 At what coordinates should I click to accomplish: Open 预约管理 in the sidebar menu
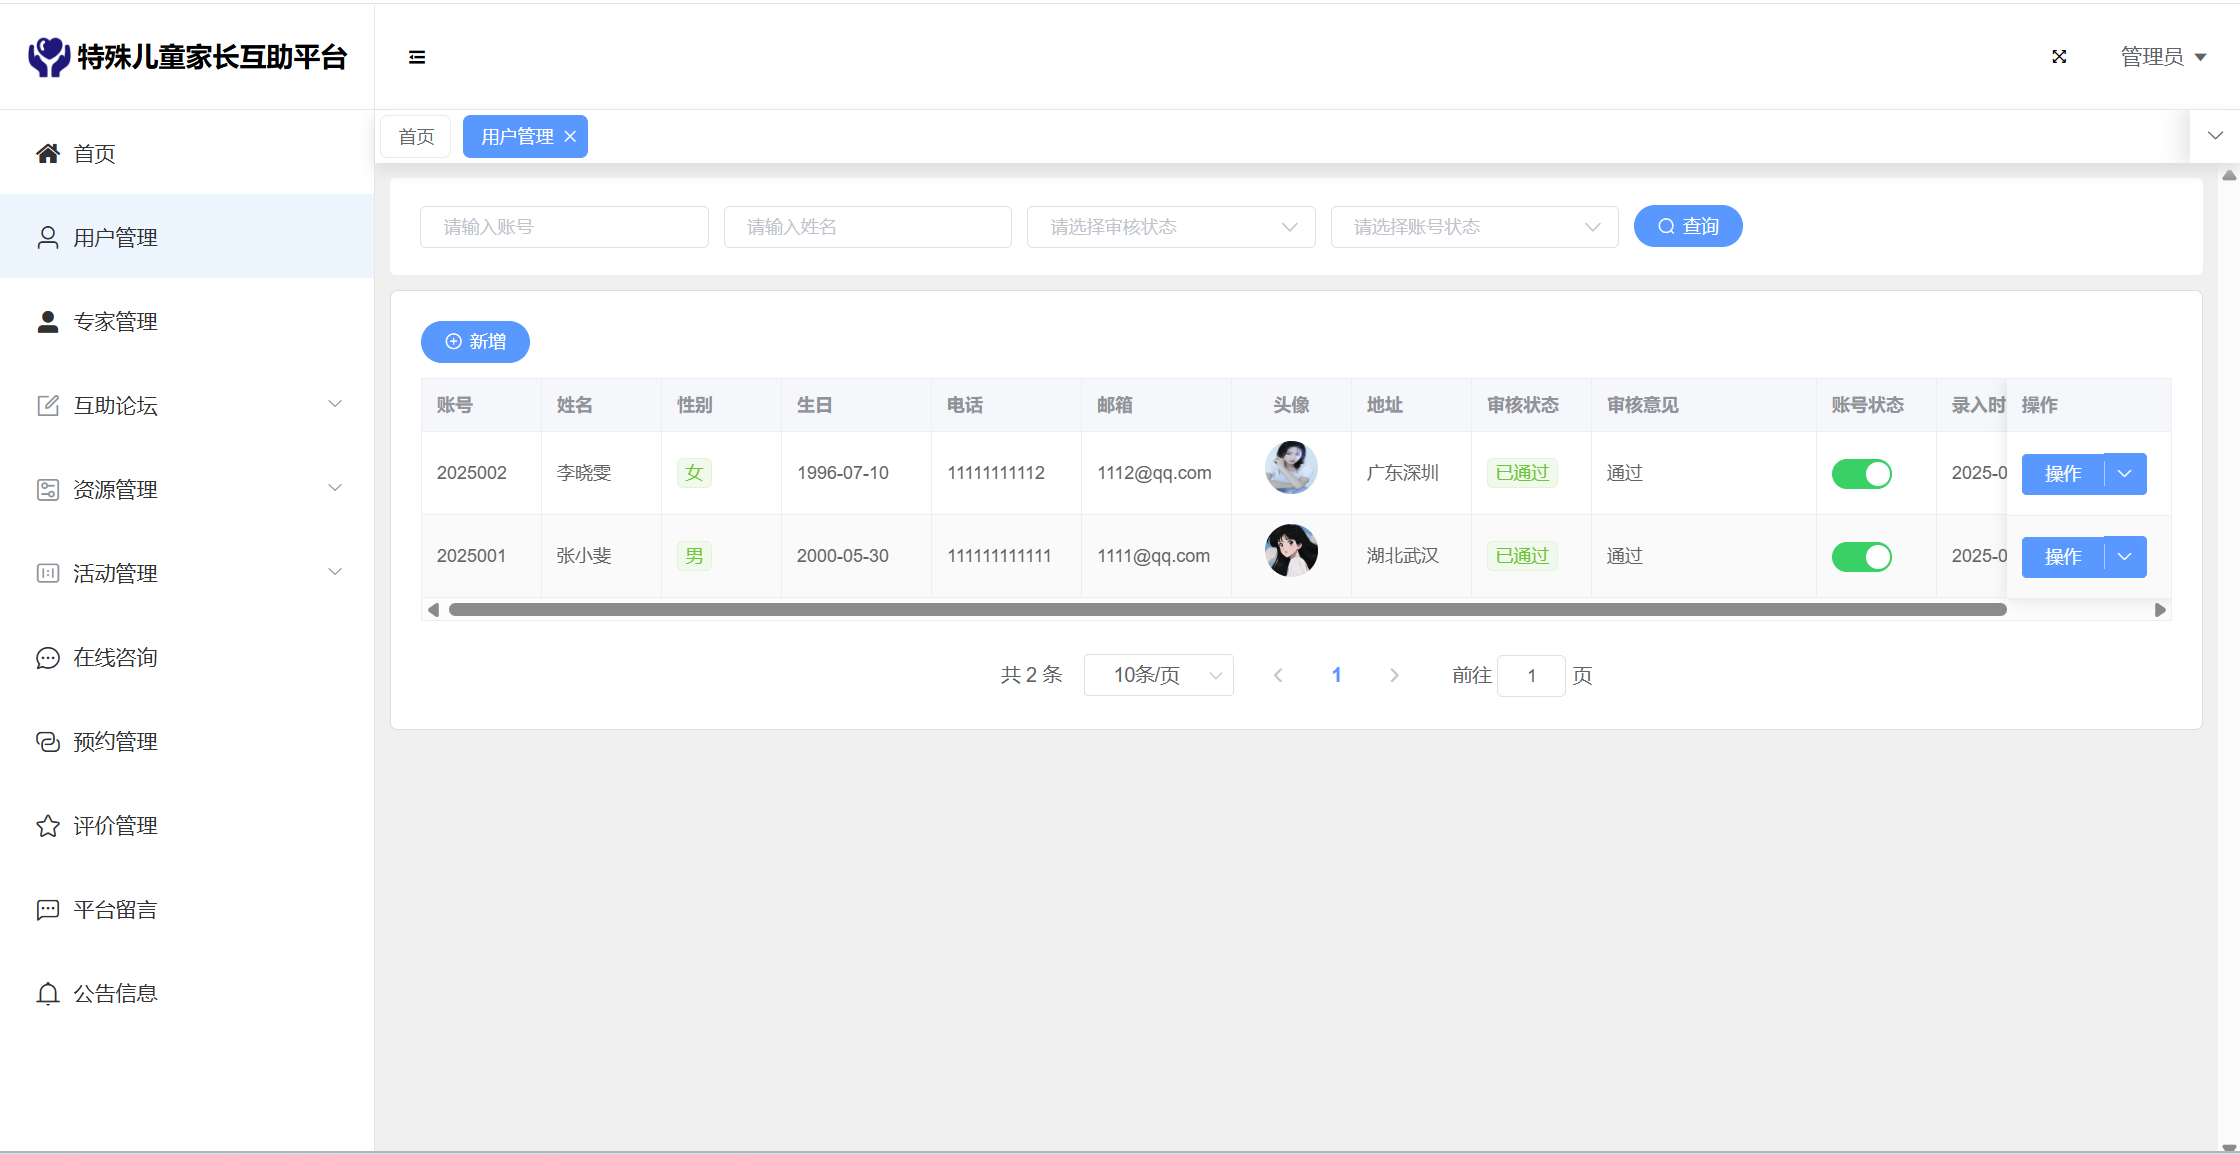(x=115, y=741)
